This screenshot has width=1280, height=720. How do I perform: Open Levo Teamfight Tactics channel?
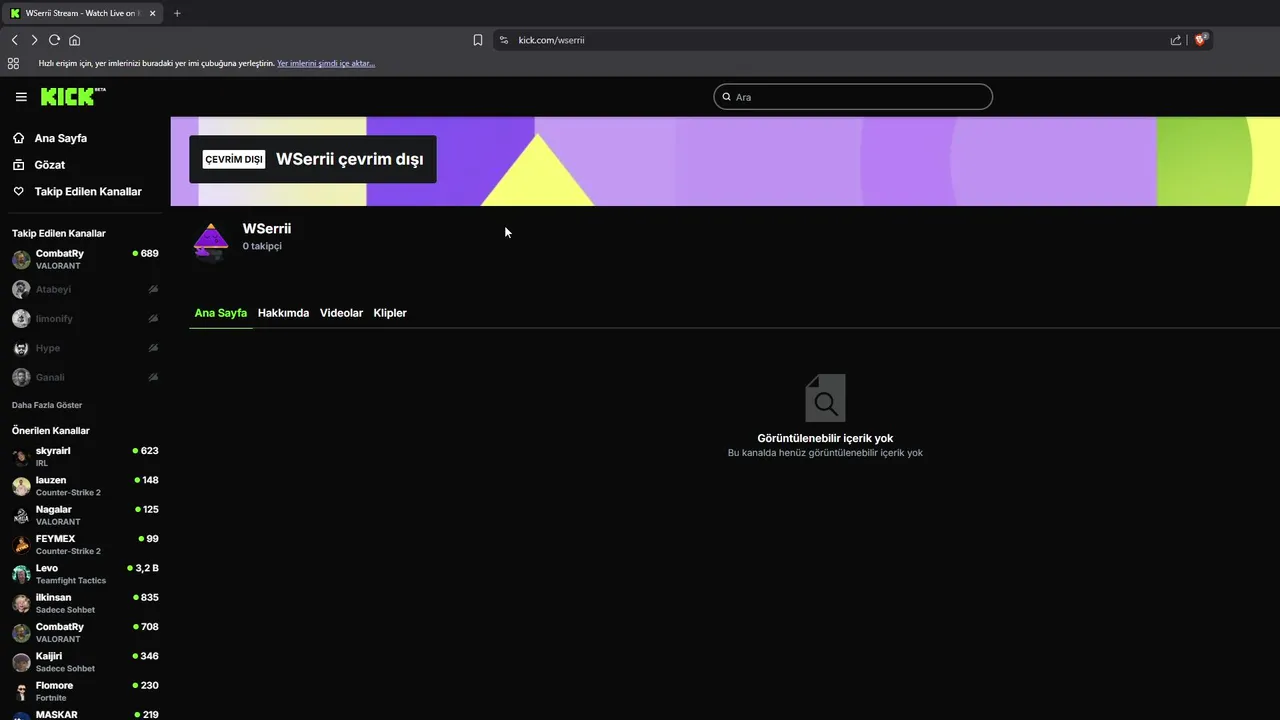click(85, 574)
